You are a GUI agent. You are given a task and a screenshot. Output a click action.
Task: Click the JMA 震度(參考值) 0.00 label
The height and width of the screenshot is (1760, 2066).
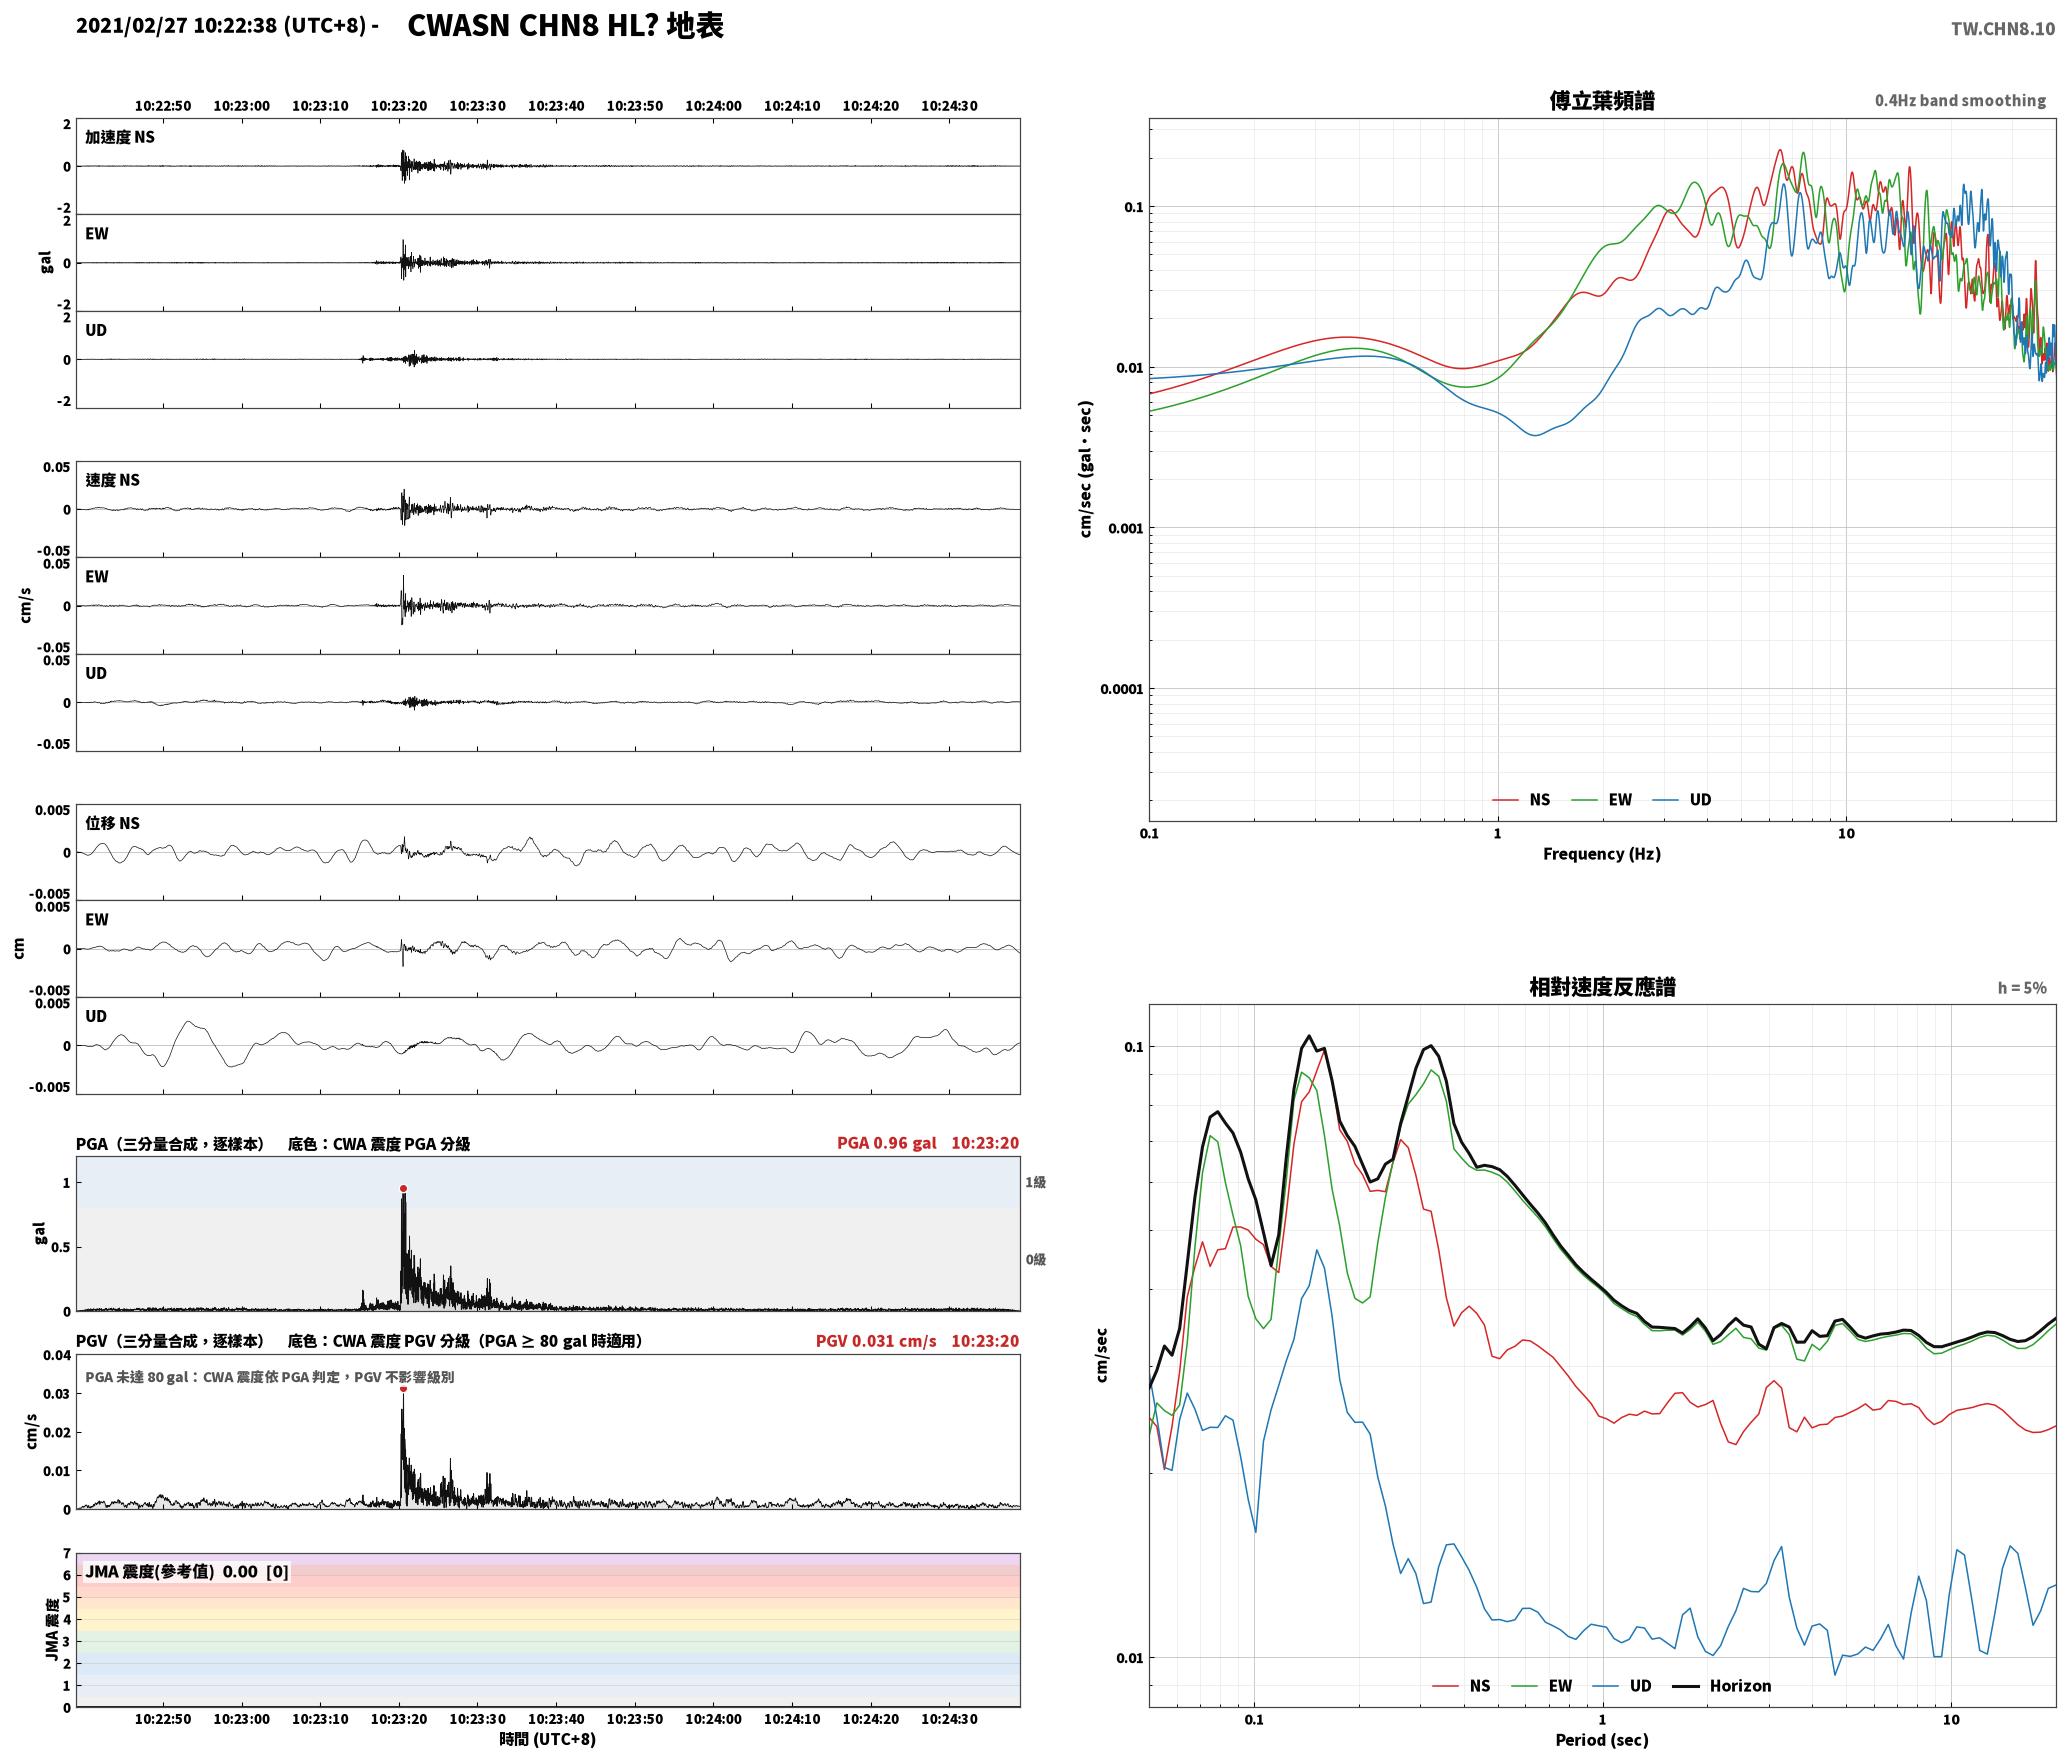171,1572
